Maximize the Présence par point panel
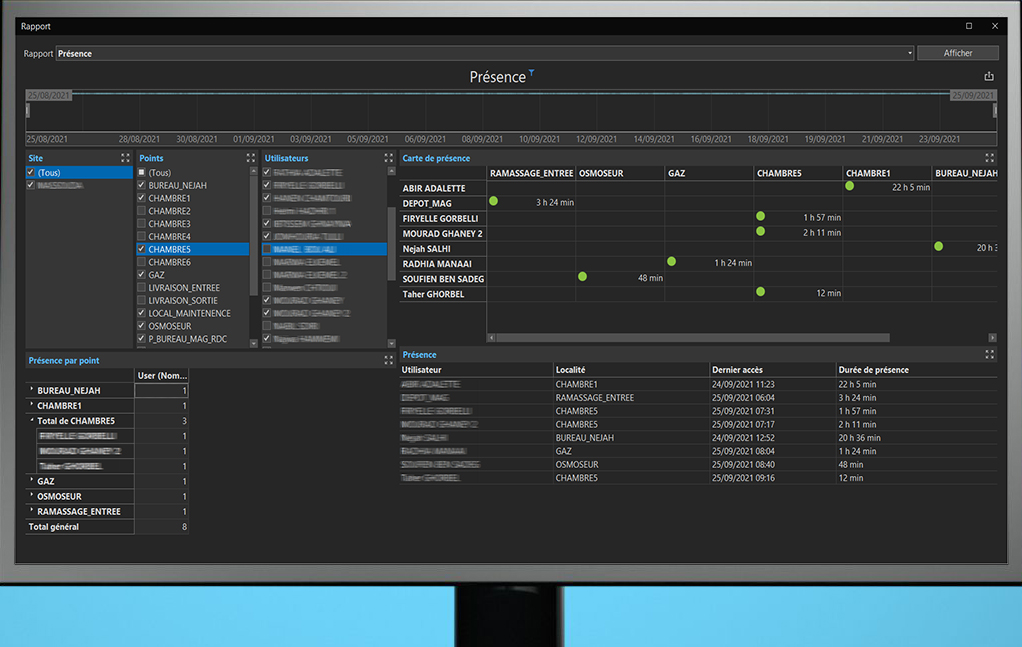 point(388,360)
